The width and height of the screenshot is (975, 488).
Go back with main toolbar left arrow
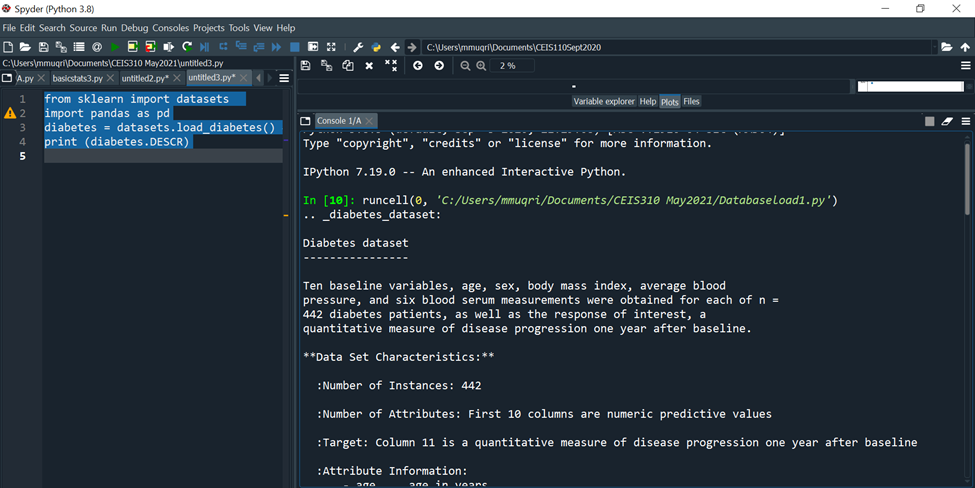click(x=395, y=47)
